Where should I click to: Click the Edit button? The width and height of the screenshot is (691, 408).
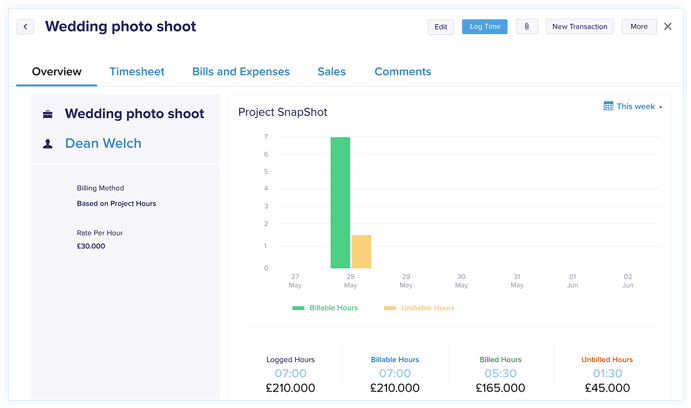[441, 27]
